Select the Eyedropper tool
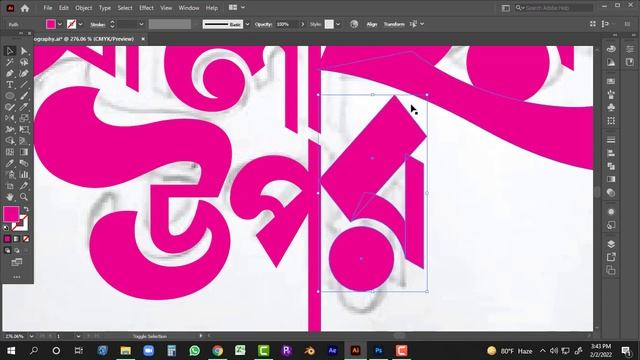The height and width of the screenshot is (360, 640). [10, 163]
